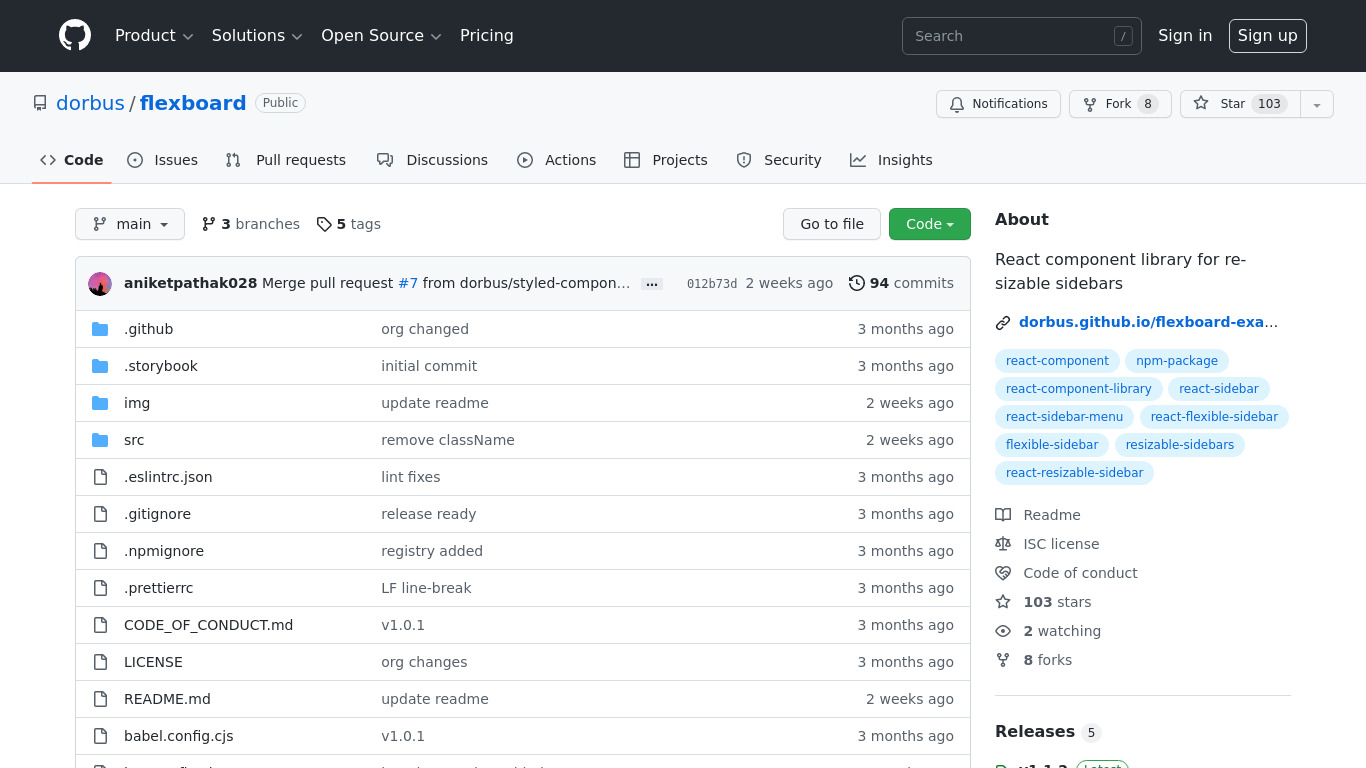Switch to the Security tab
Image resolution: width=1366 pixels, height=768 pixels.
779,160
